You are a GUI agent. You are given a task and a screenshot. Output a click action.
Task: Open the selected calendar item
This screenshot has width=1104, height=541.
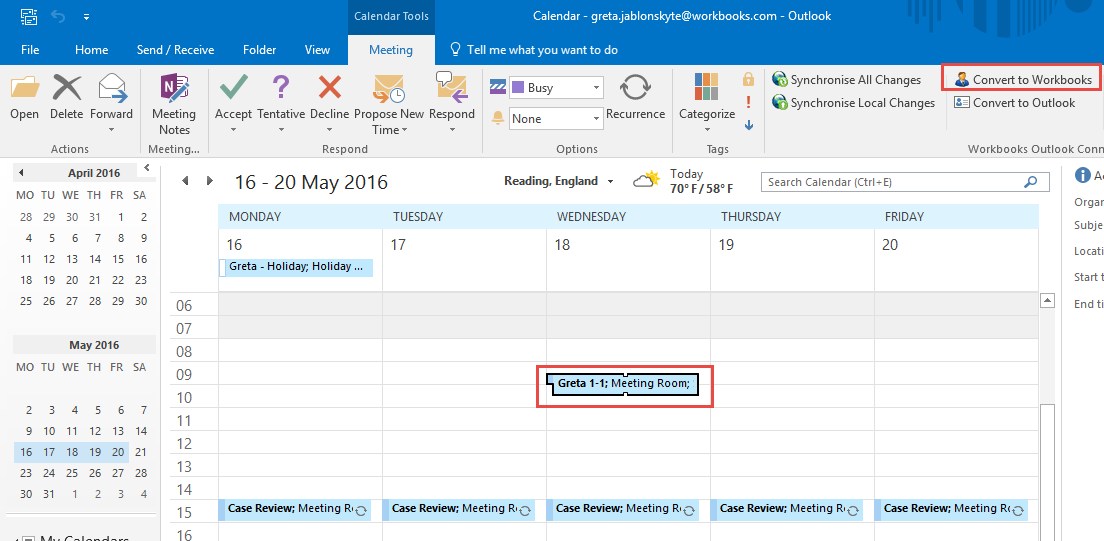click(25, 97)
